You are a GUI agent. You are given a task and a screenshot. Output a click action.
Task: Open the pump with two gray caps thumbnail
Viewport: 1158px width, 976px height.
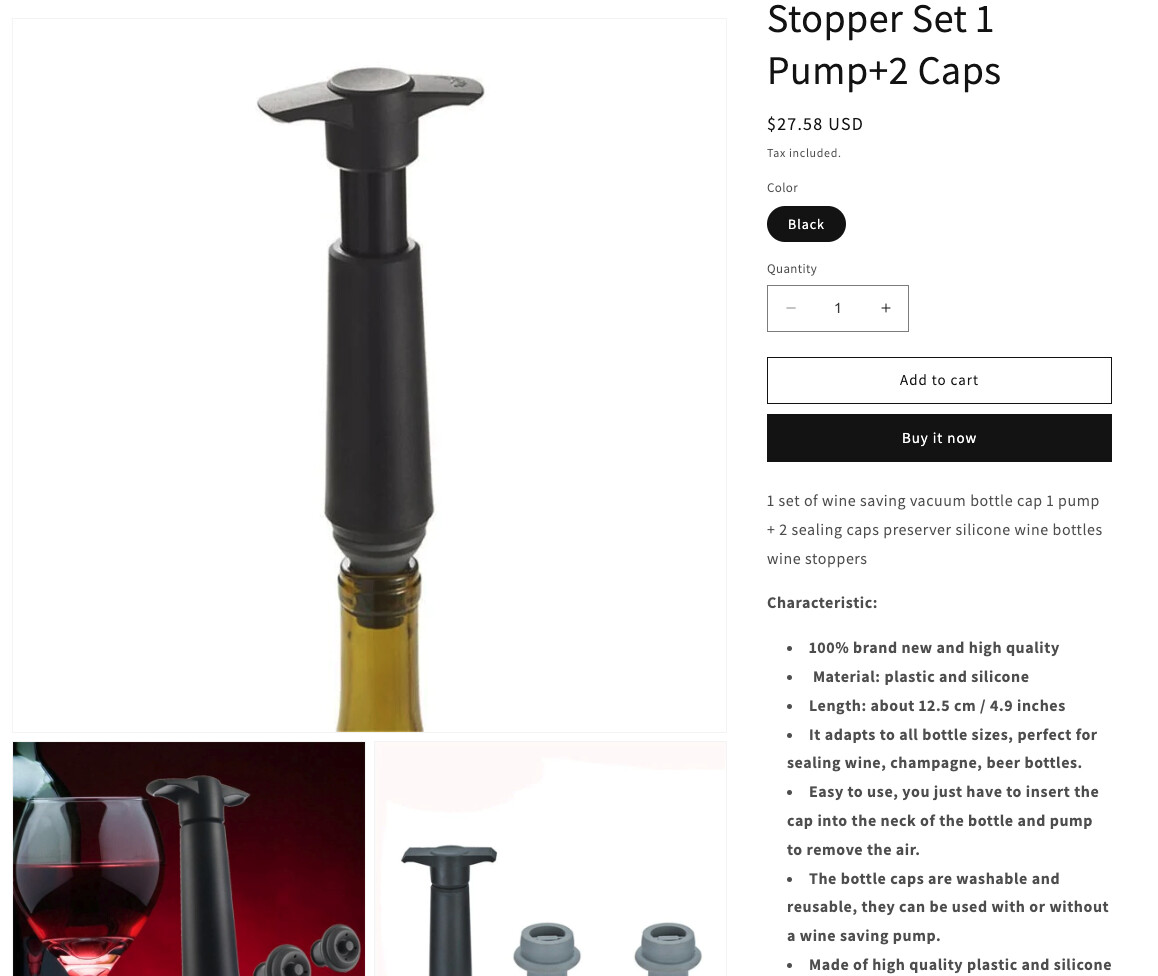pyautogui.click(x=550, y=859)
